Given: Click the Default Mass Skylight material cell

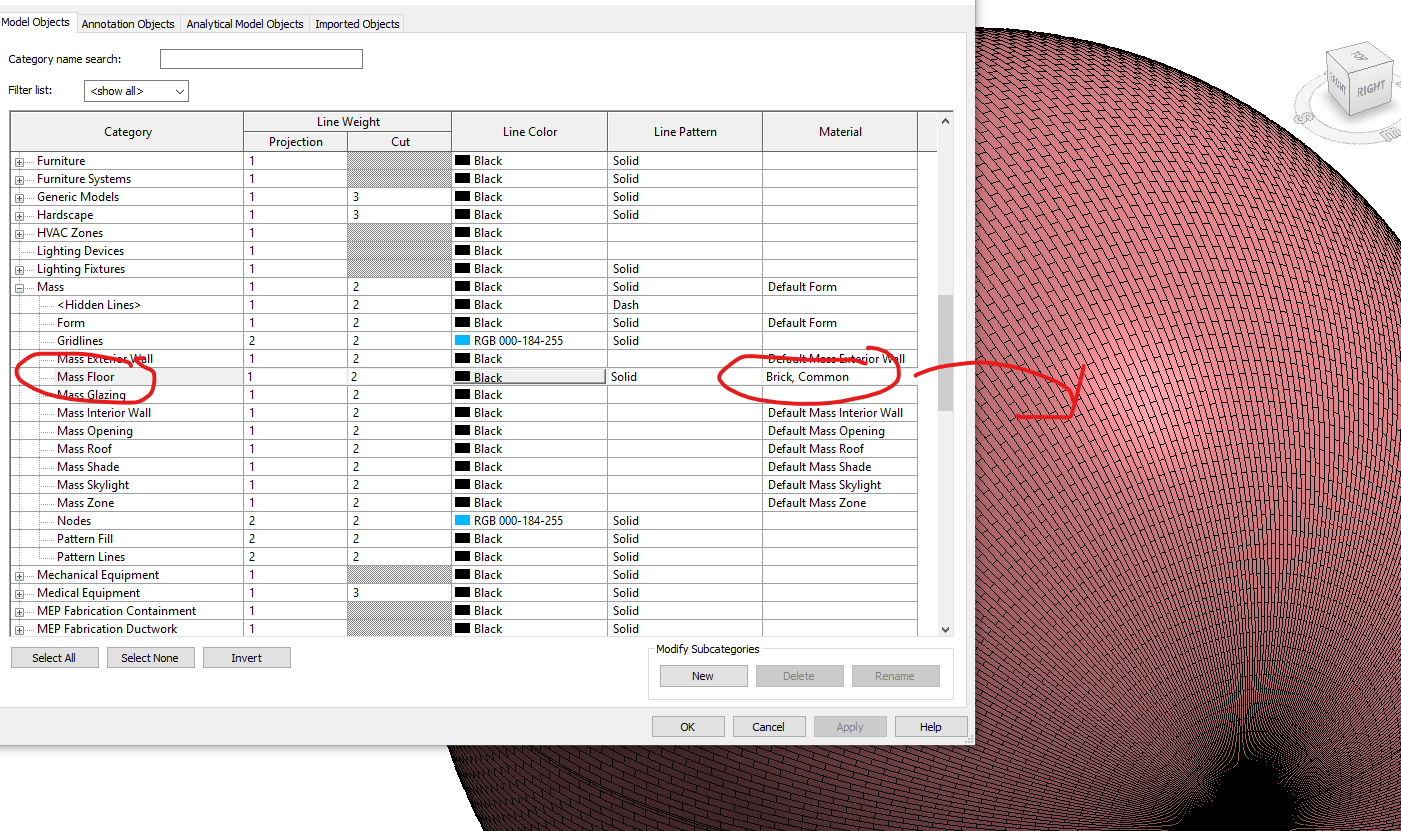Looking at the screenshot, I should click(840, 485).
